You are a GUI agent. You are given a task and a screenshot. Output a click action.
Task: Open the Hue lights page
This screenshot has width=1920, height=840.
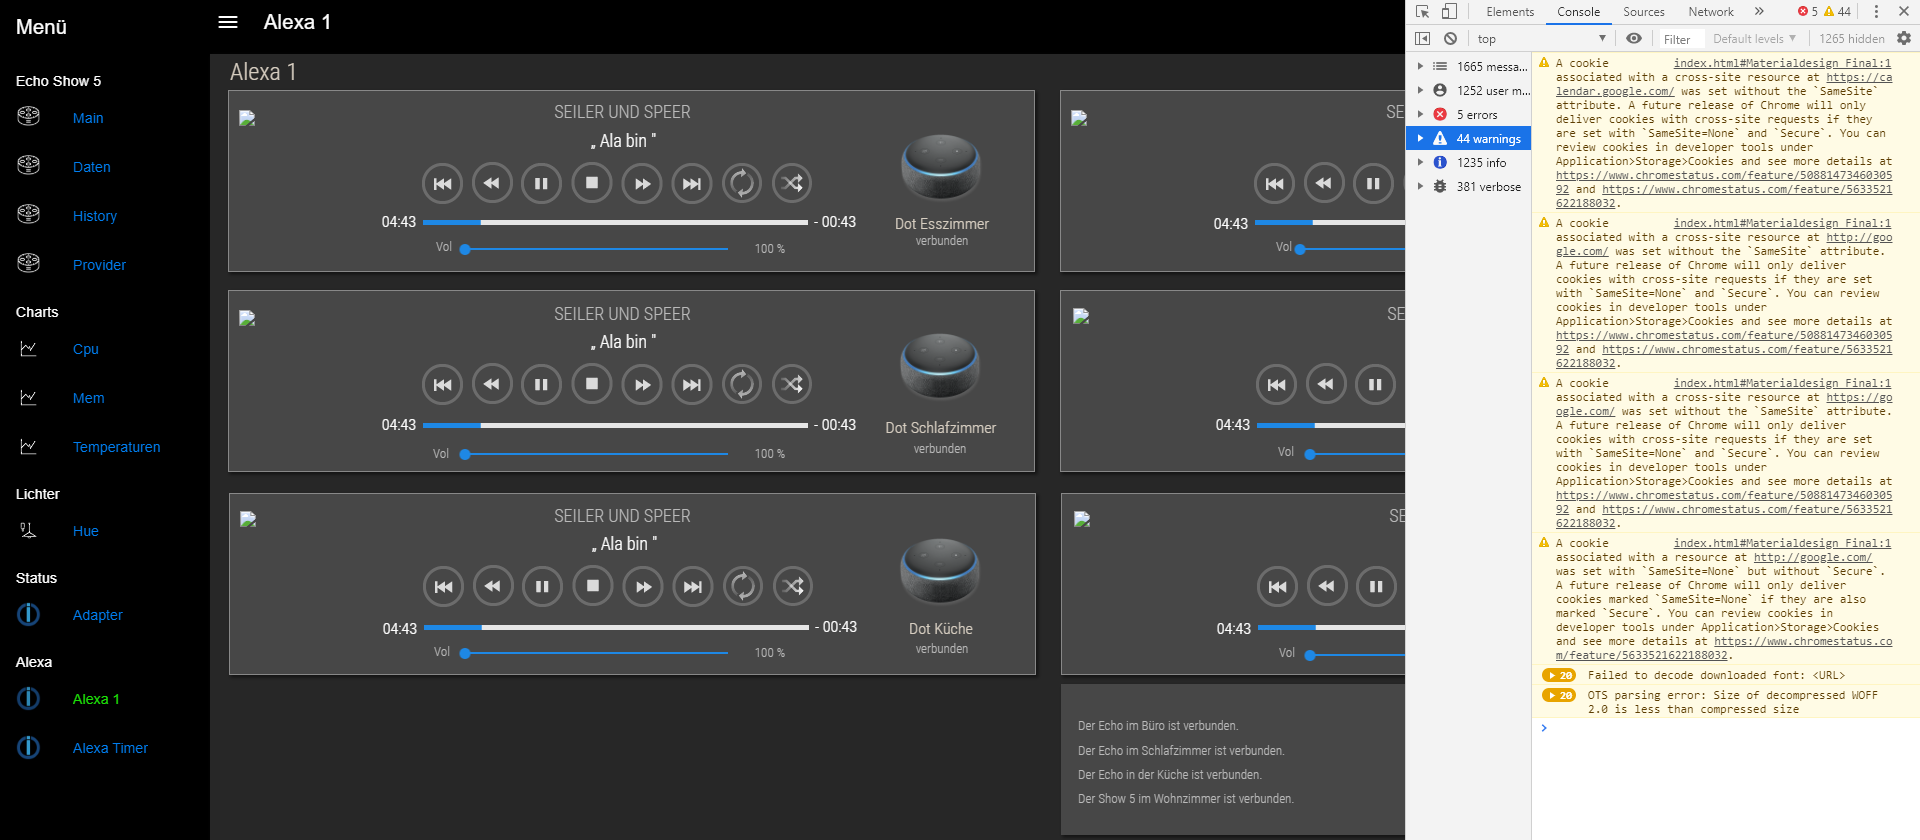click(85, 531)
